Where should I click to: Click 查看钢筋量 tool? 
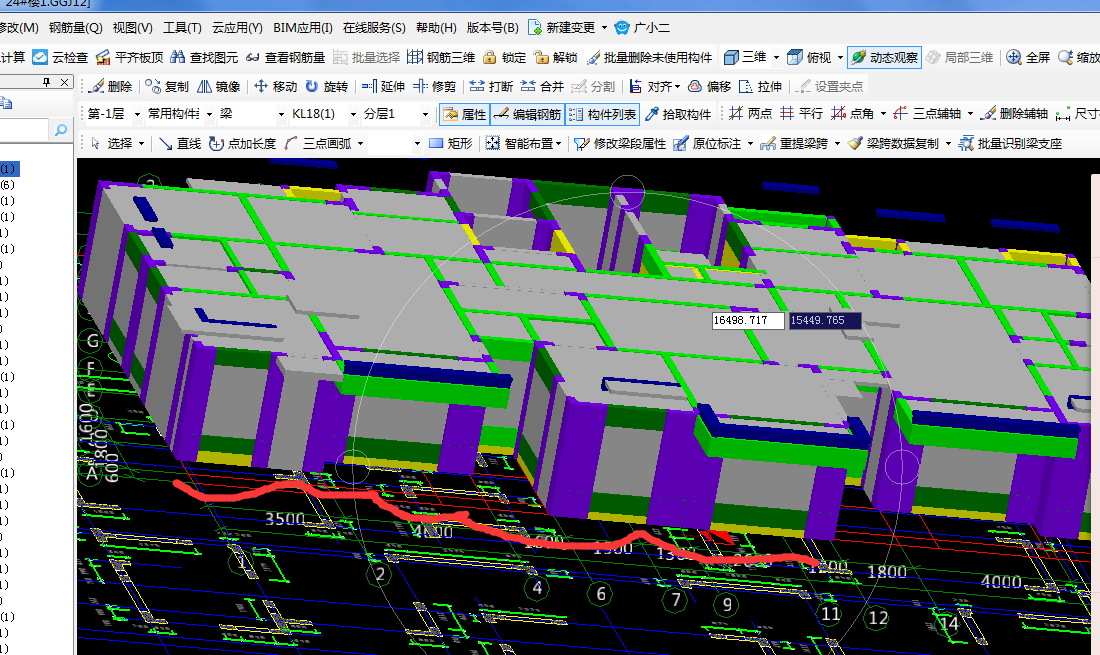click(x=285, y=57)
